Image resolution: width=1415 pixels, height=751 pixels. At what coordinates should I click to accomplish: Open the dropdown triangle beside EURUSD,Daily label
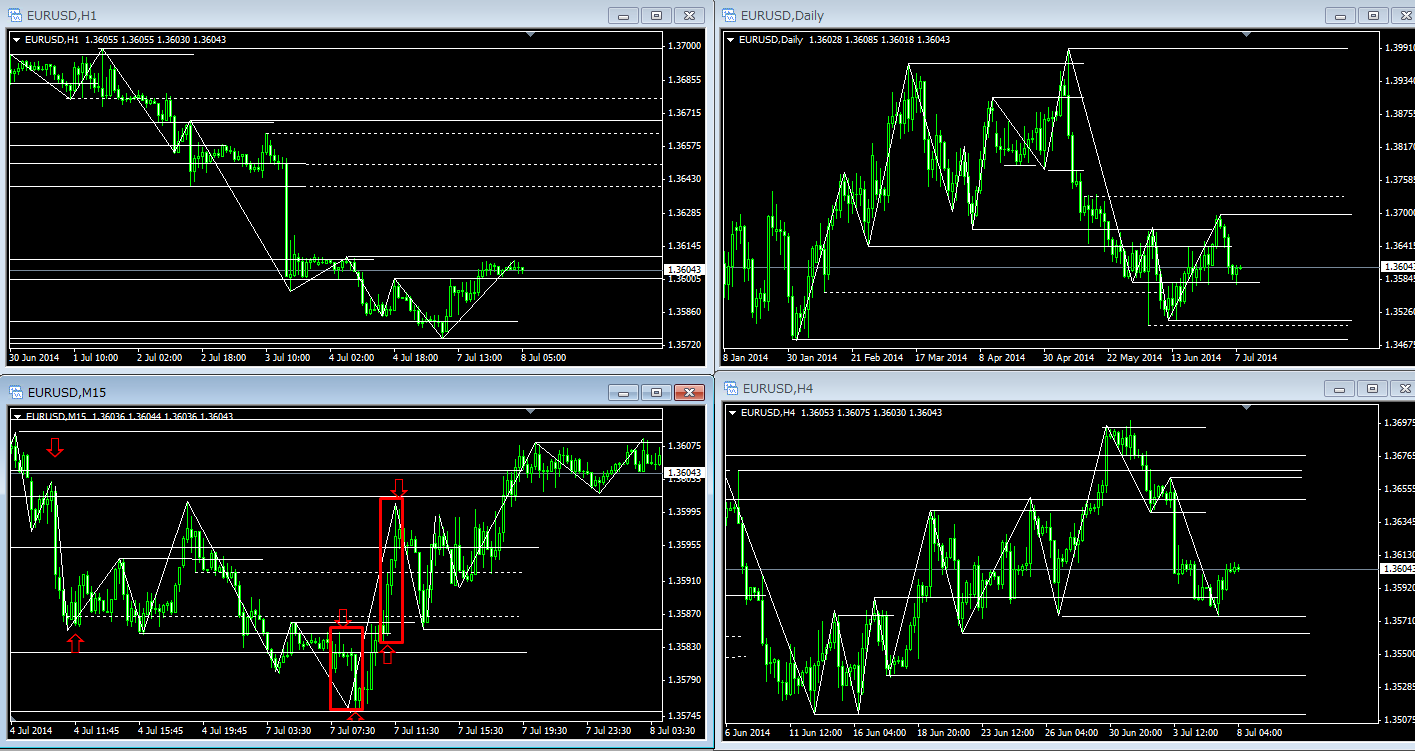coord(730,40)
